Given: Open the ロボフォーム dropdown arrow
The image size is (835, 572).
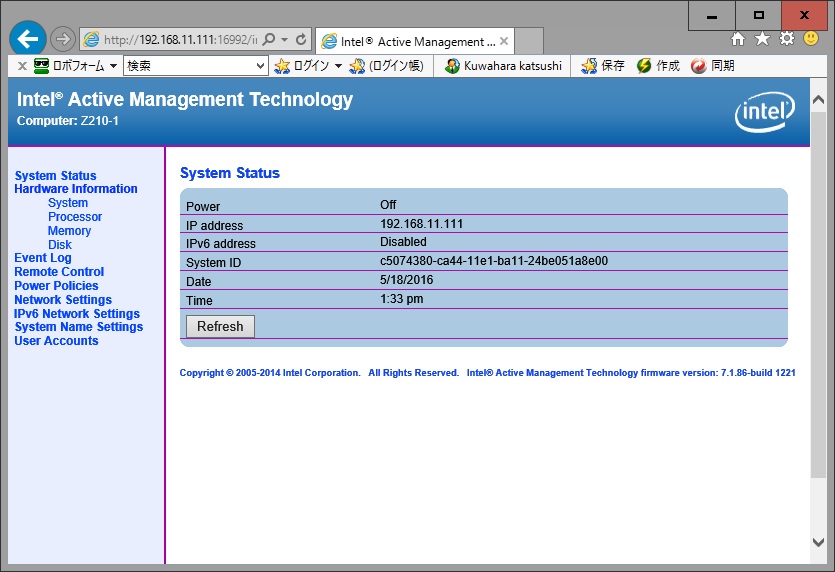Looking at the screenshot, I should (x=113, y=66).
